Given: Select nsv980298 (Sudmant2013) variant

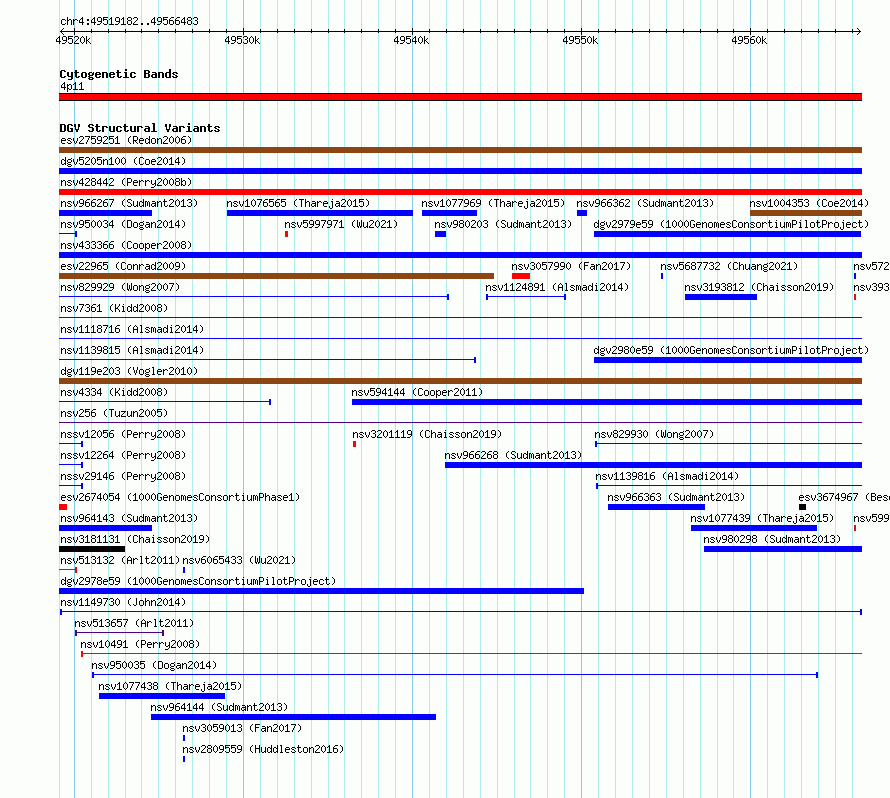Looking at the screenshot, I should [783, 549].
